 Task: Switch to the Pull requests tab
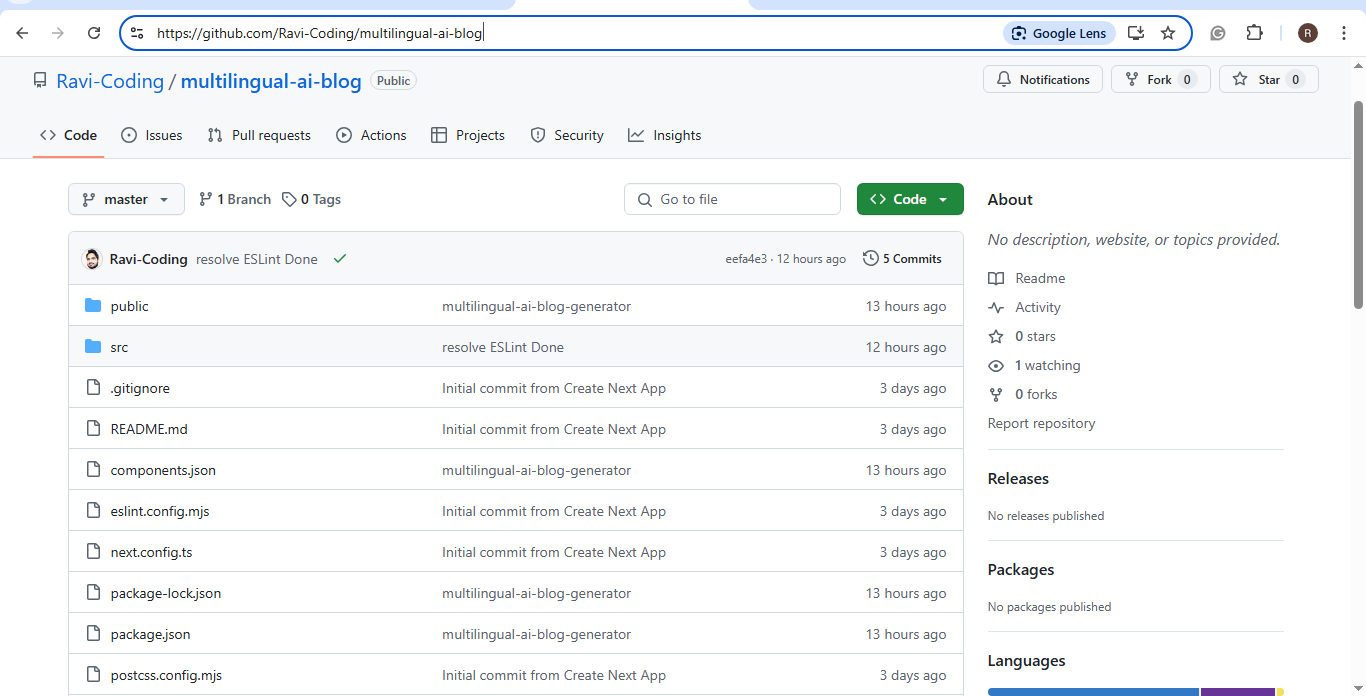[x=259, y=135]
